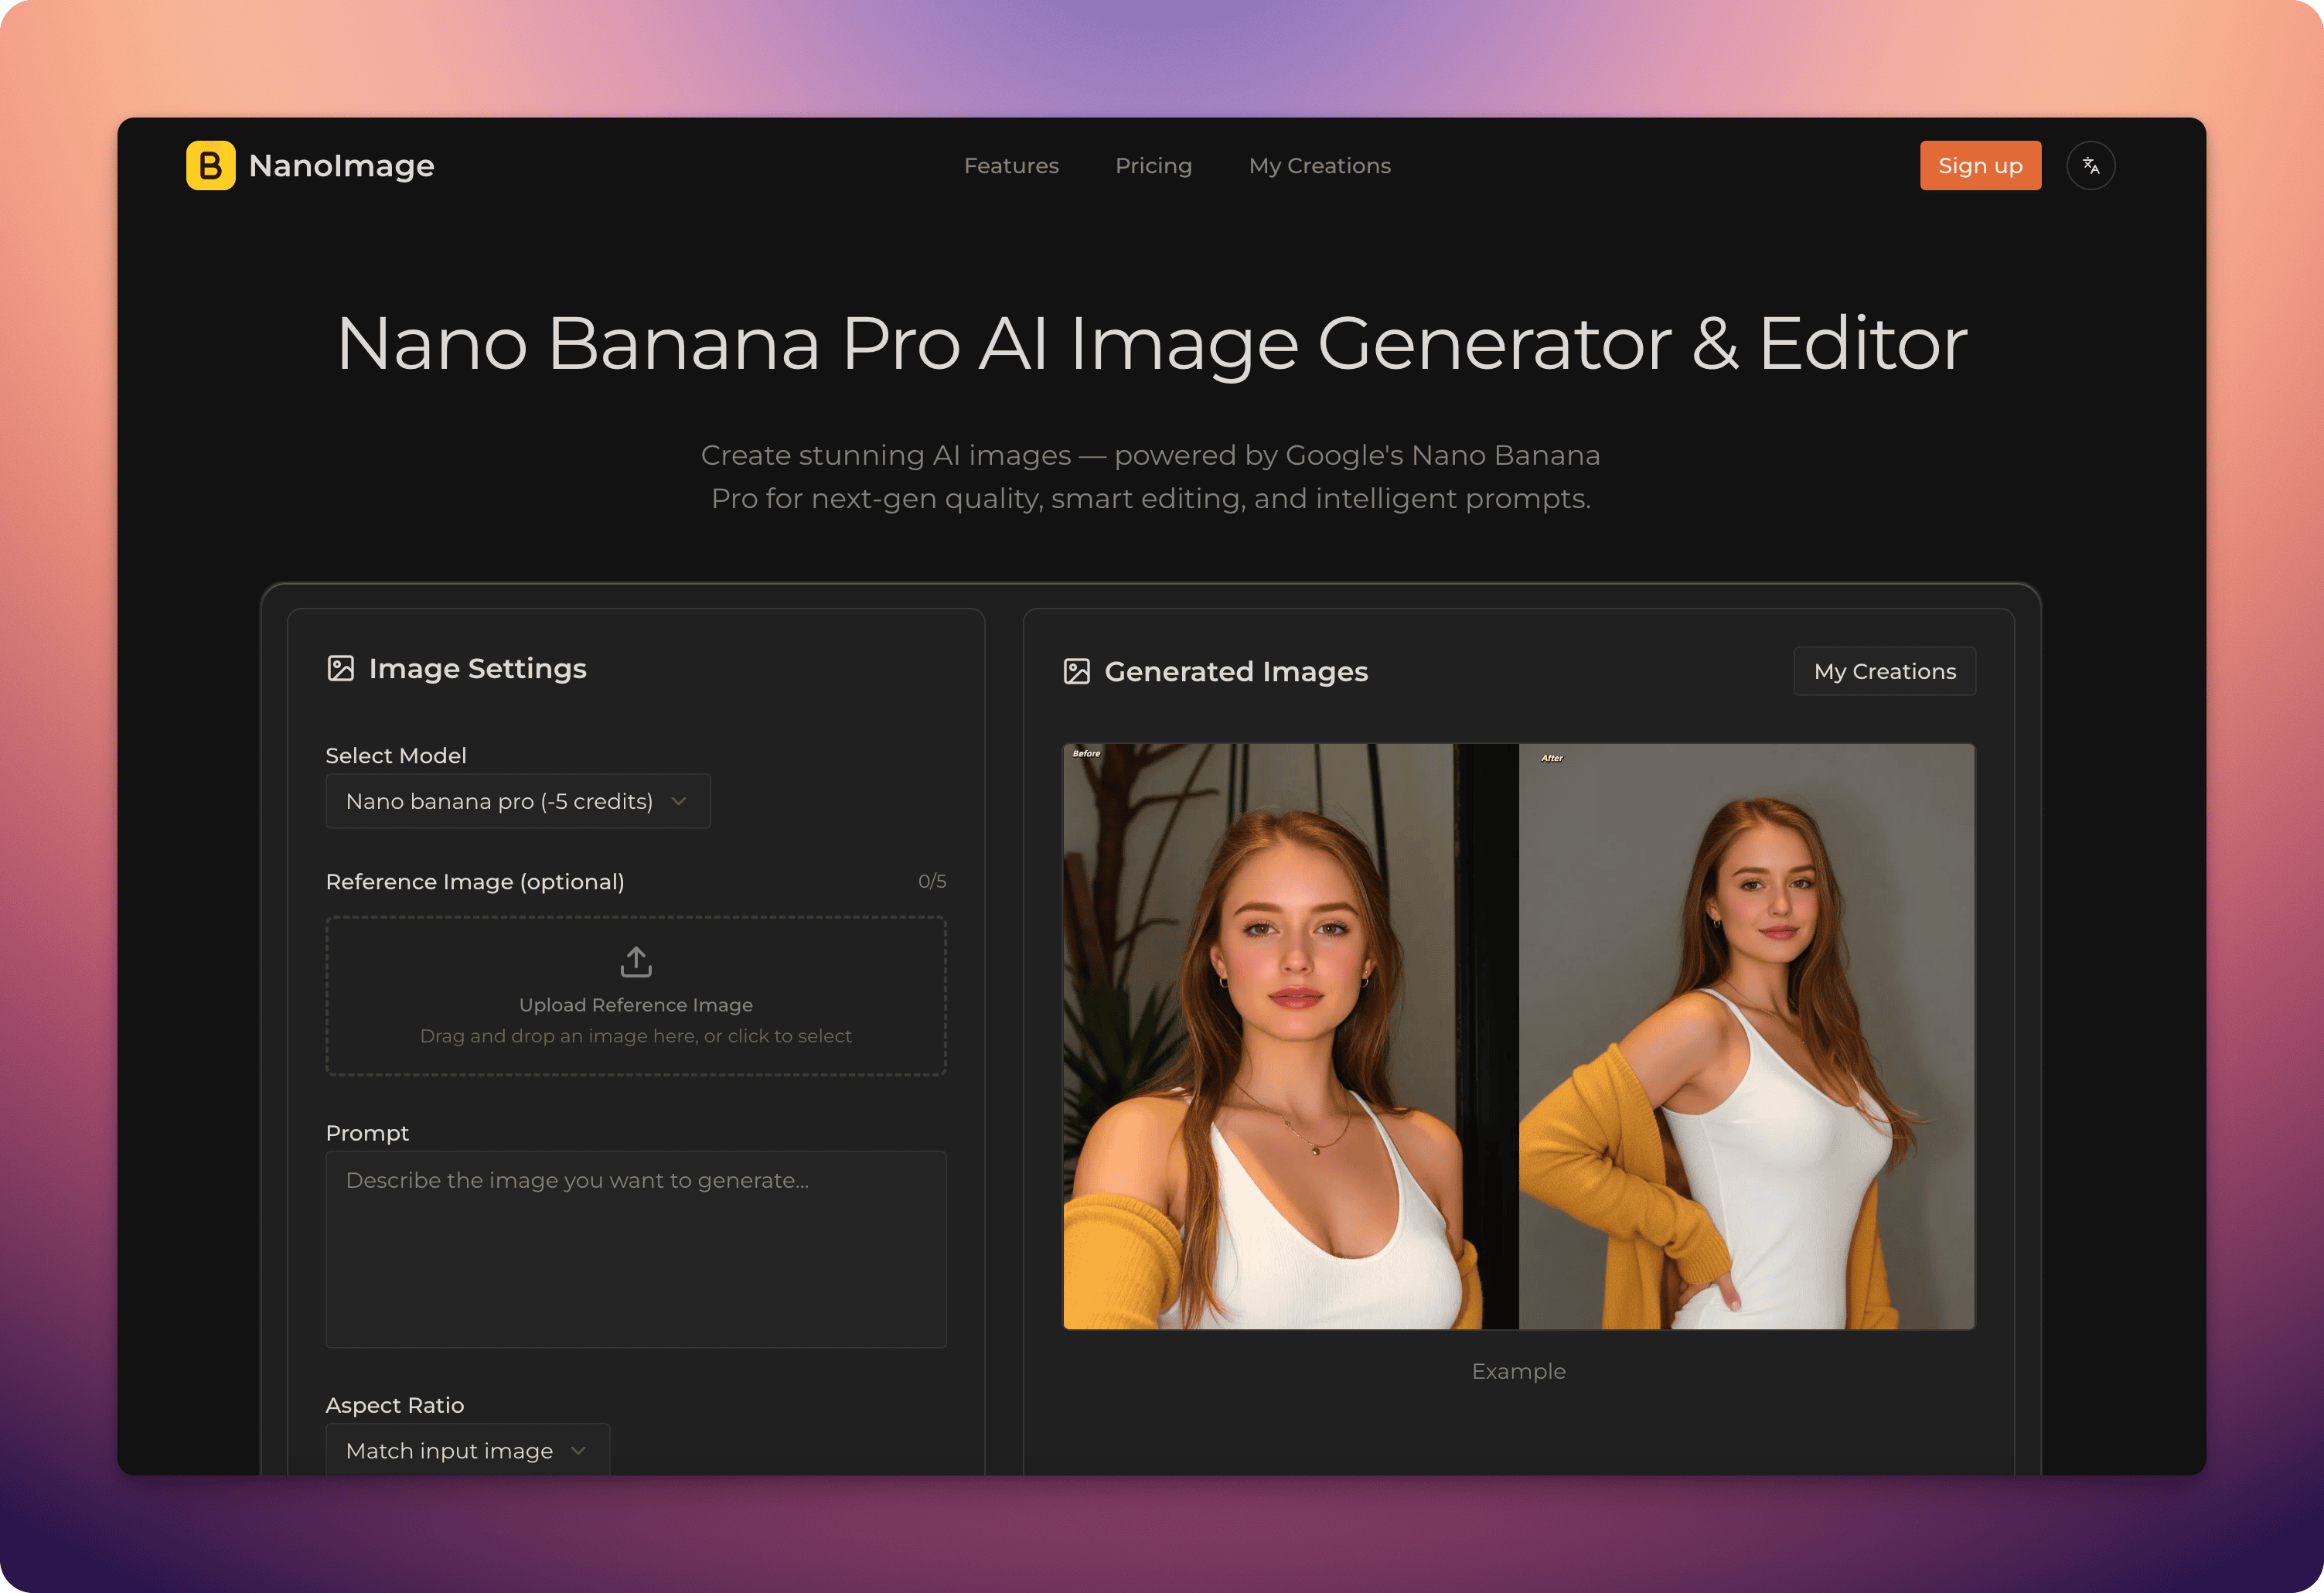2324x1593 pixels.
Task: Click the After example portrait image
Action: click(1746, 1036)
